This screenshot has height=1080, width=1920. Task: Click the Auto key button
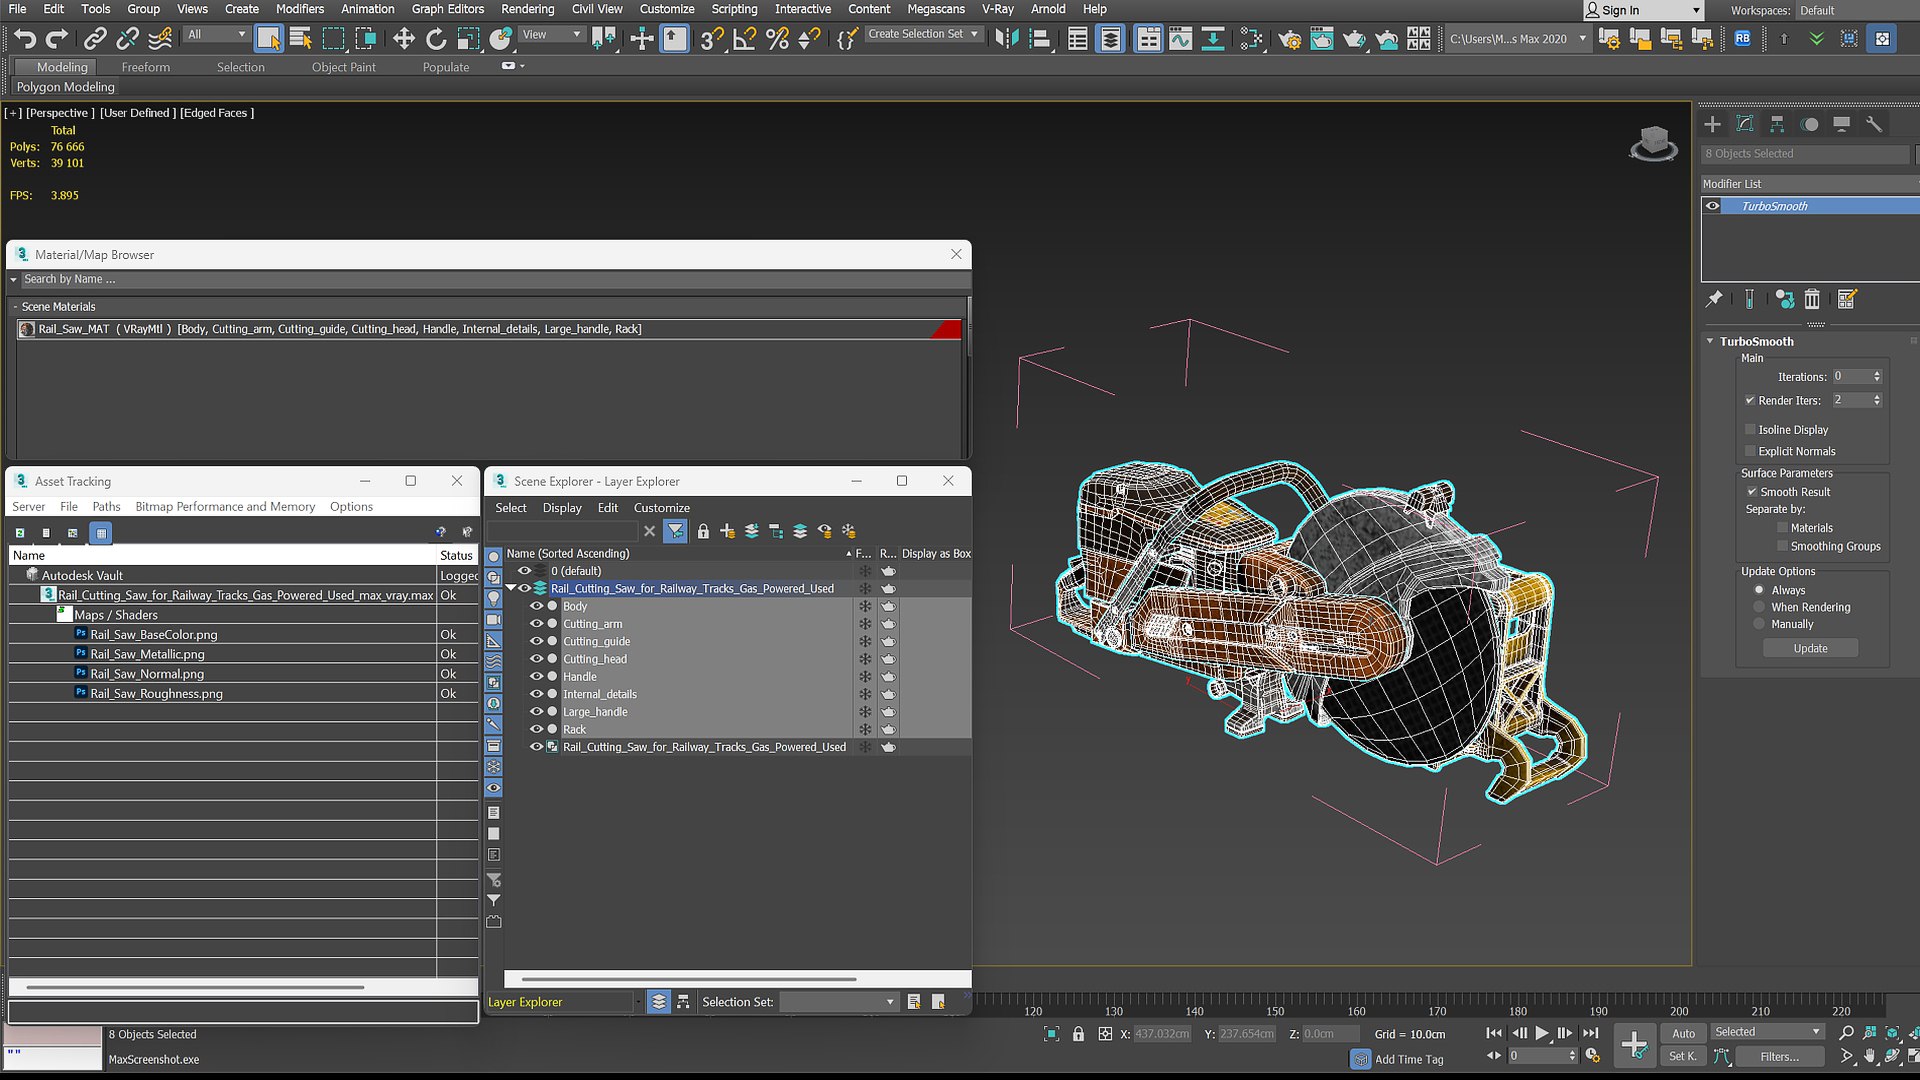pyautogui.click(x=1684, y=1033)
